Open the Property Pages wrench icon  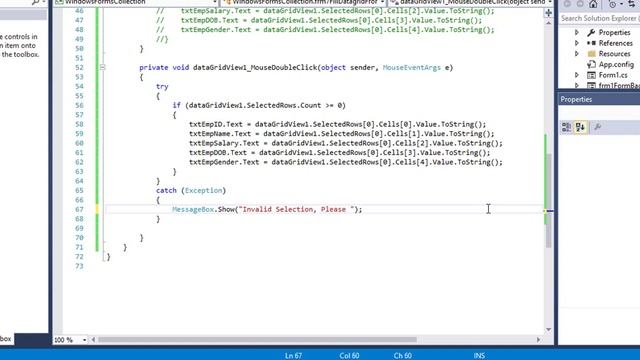(x=598, y=127)
